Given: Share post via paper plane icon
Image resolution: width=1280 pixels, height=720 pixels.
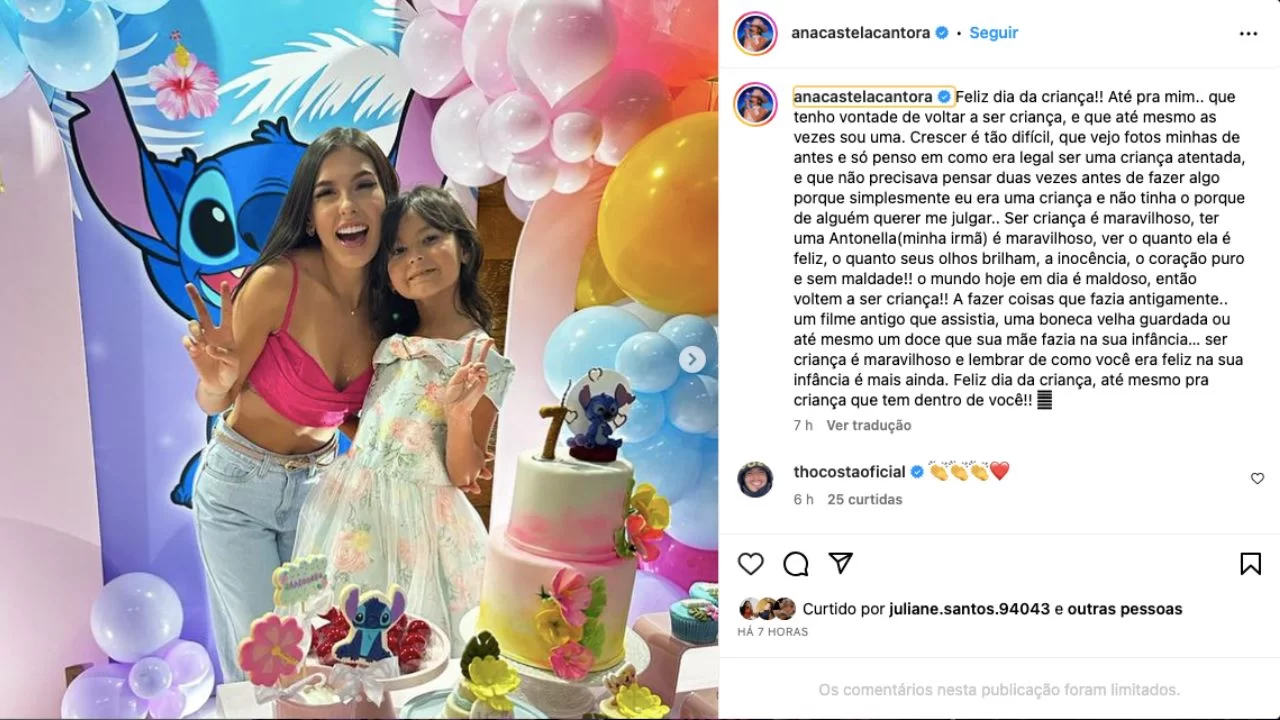Looking at the screenshot, I should tap(841, 563).
